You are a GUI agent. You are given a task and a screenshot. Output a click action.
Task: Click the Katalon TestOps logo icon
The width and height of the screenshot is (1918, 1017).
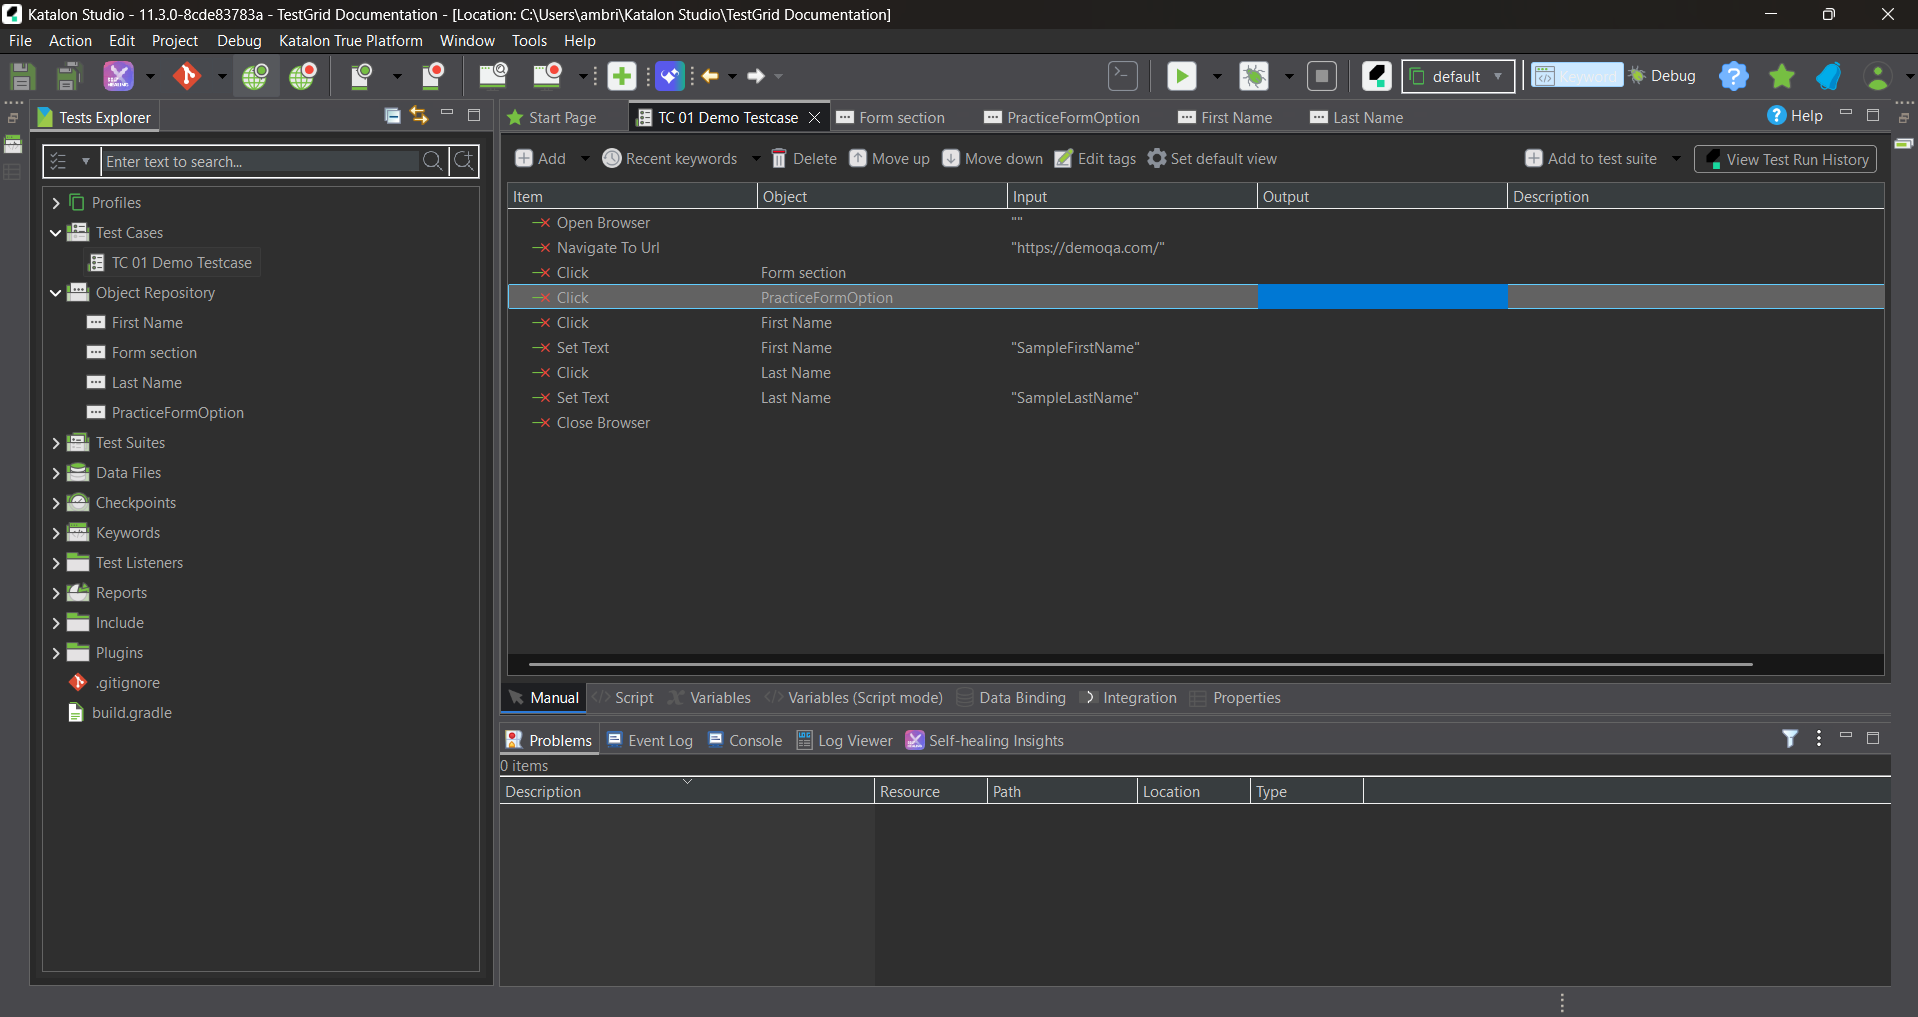coord(1377,76)
